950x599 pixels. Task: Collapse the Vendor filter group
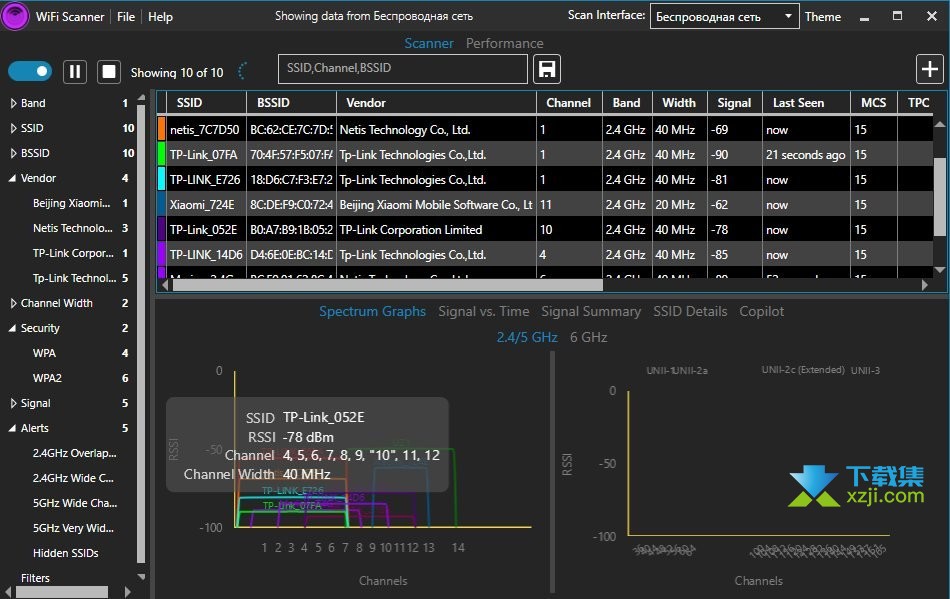pos(13,178)
